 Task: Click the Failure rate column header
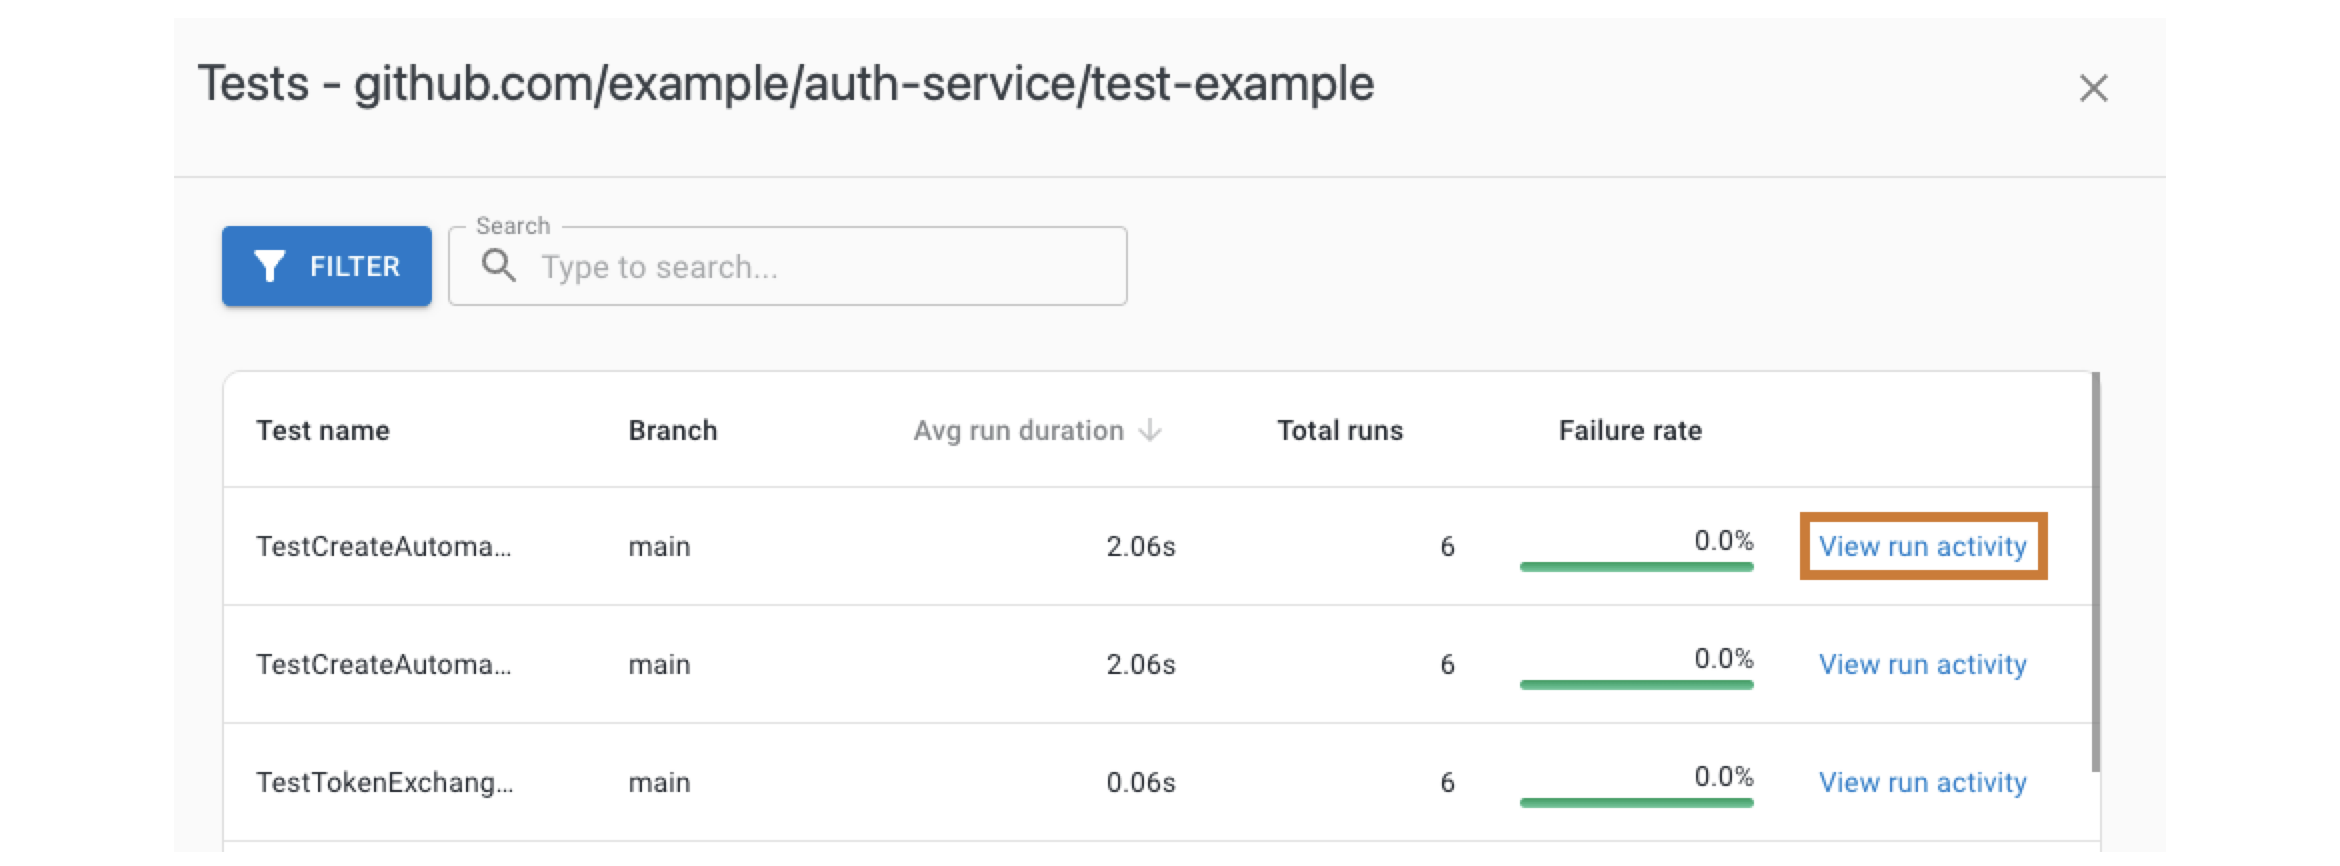(1630, 431)
